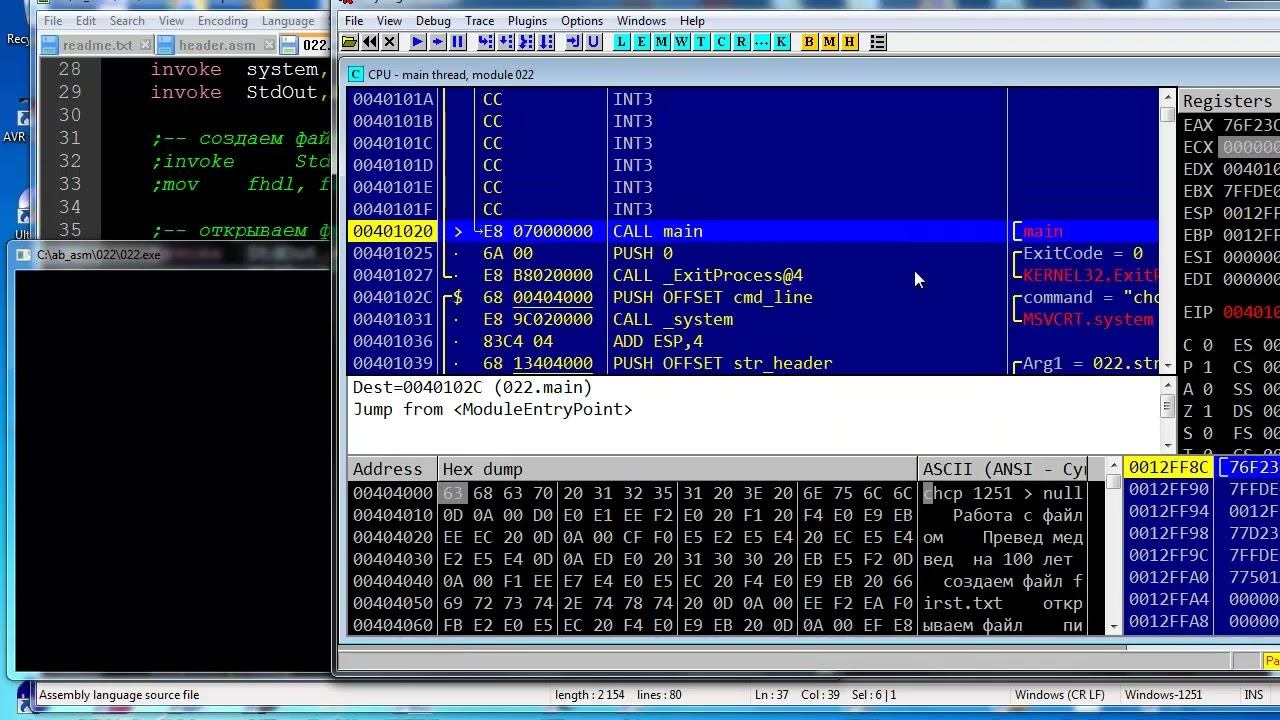The height and width of the screenshot is (720, 1280).
Task: Switch to the readme.txt tab in Notepad++
Action: pyautogui.click(x=97, y=45)
